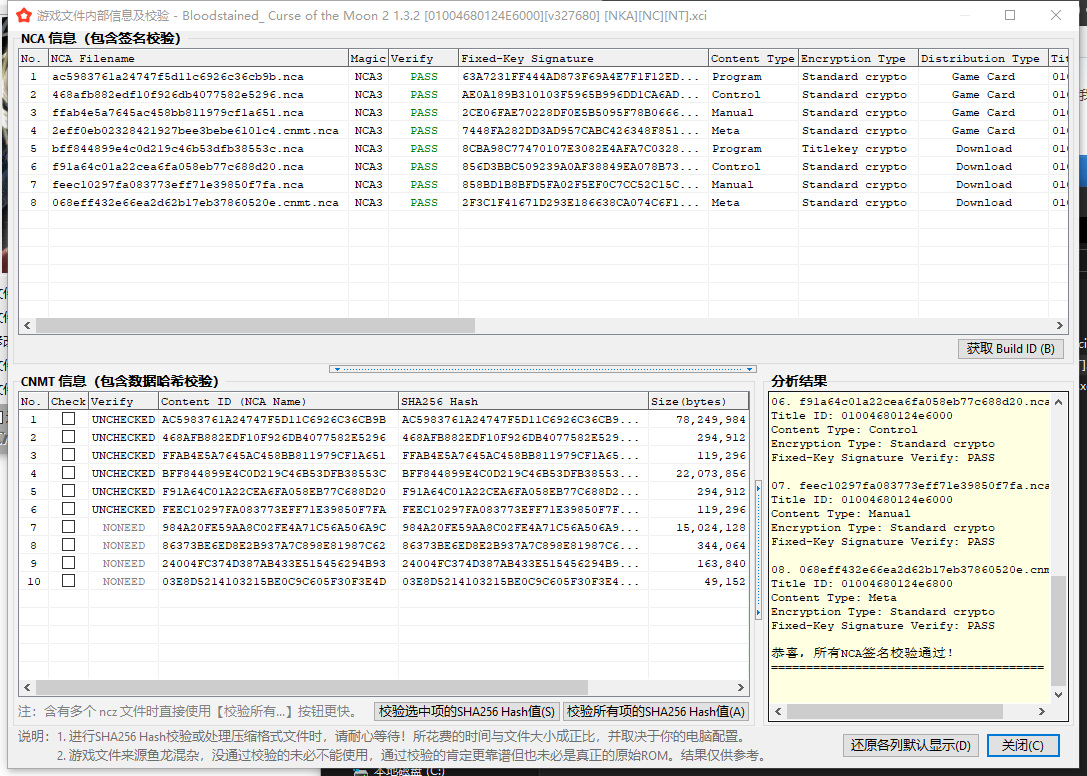Click right arrow of NCA table horizontal scrollbar
1087x776 pixels.
[x=1061, y=326]
